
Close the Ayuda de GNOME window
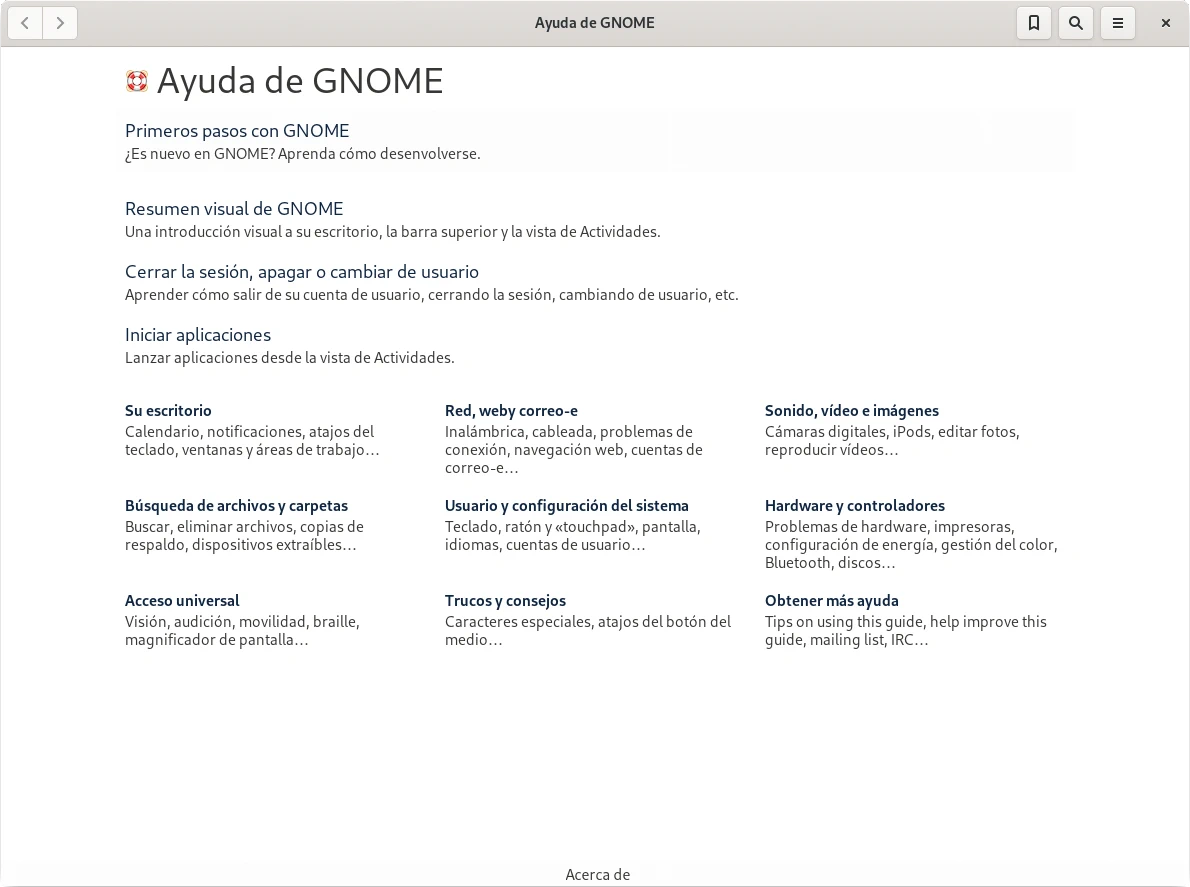click(1165, 23)
